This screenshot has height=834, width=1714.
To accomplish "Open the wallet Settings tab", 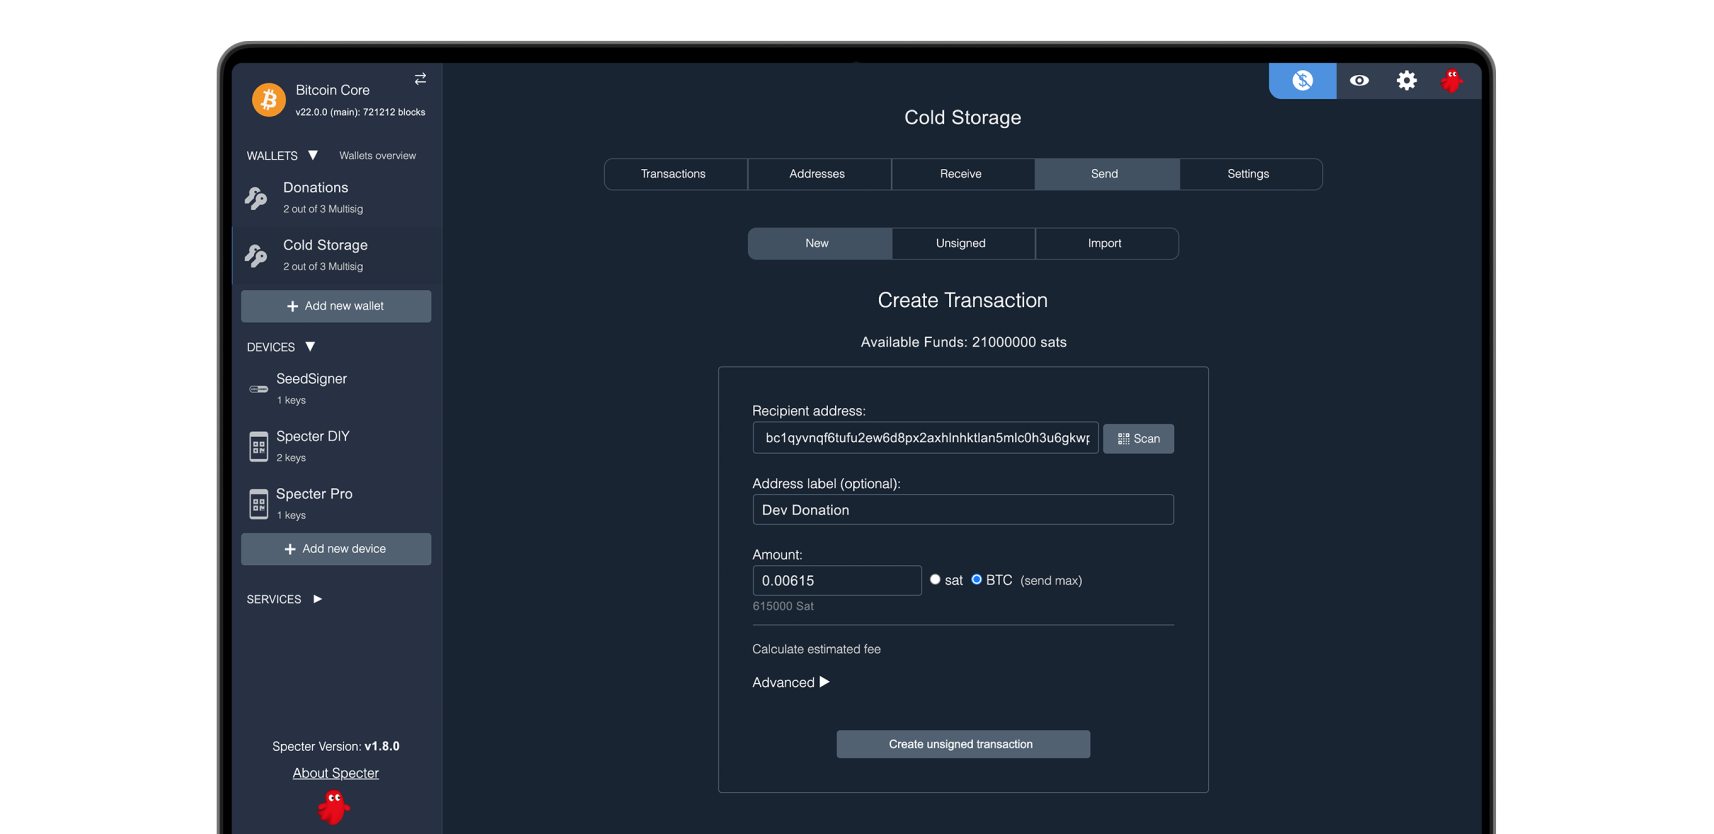I will pyautogui.click(x=1250, y=174).
